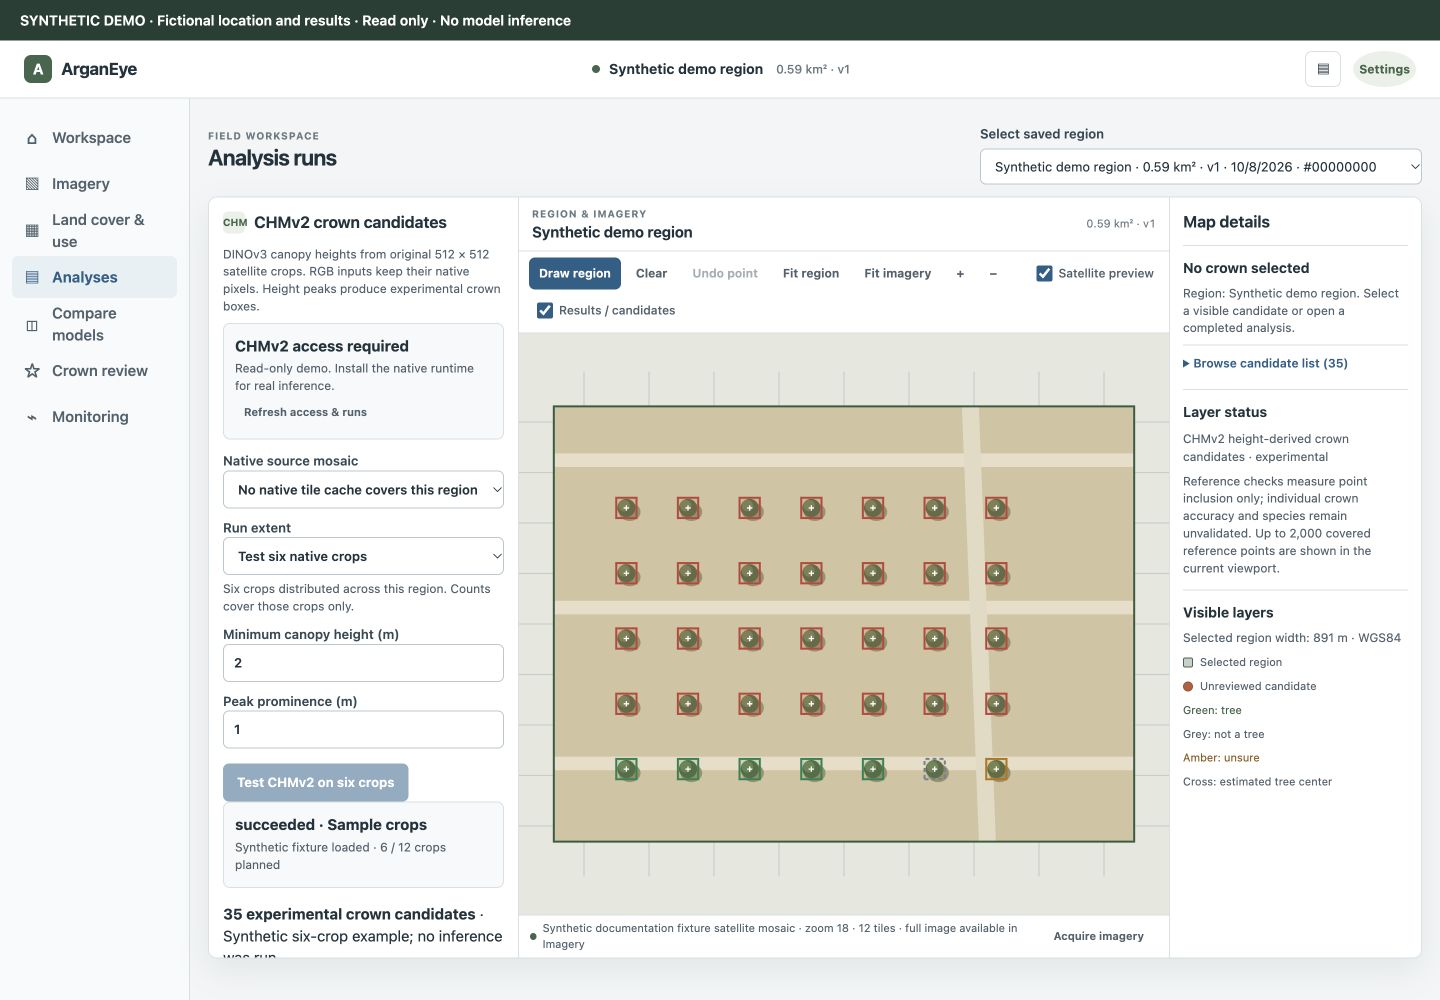Open Compare models in the sidebar
The image size is (1440, 1000).
[94, 325]
